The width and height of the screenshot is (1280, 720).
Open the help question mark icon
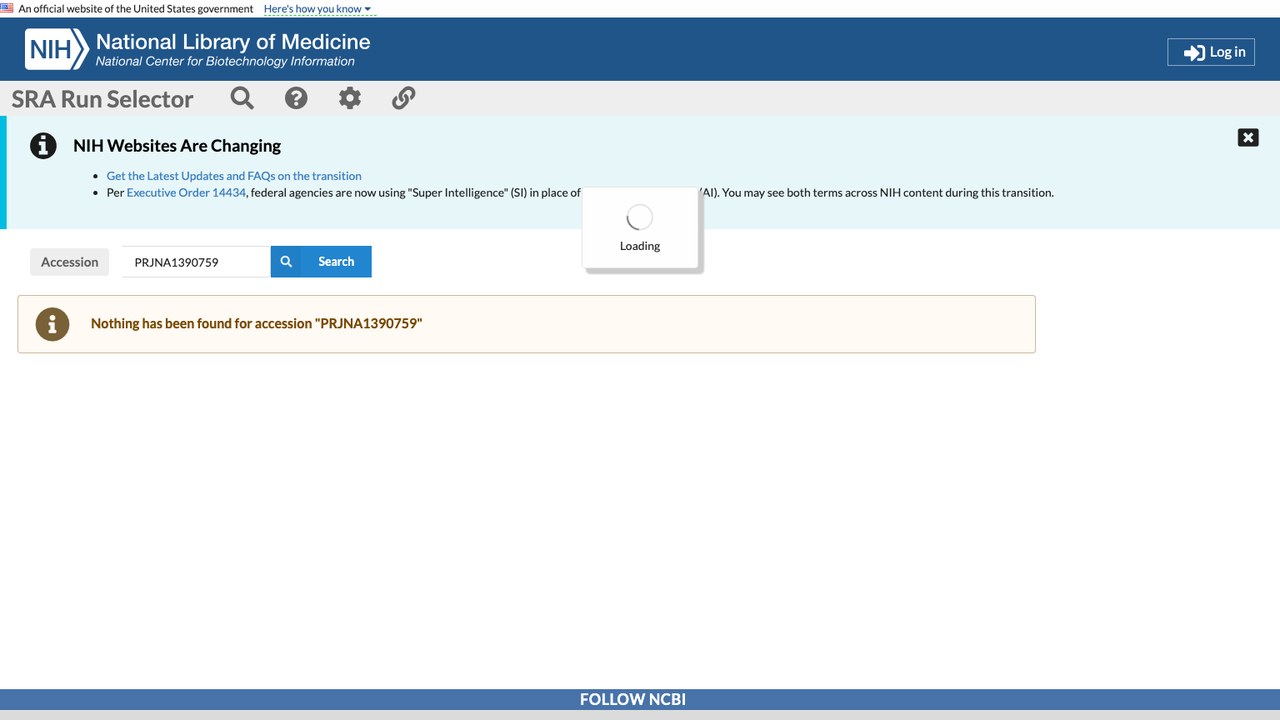296,98
